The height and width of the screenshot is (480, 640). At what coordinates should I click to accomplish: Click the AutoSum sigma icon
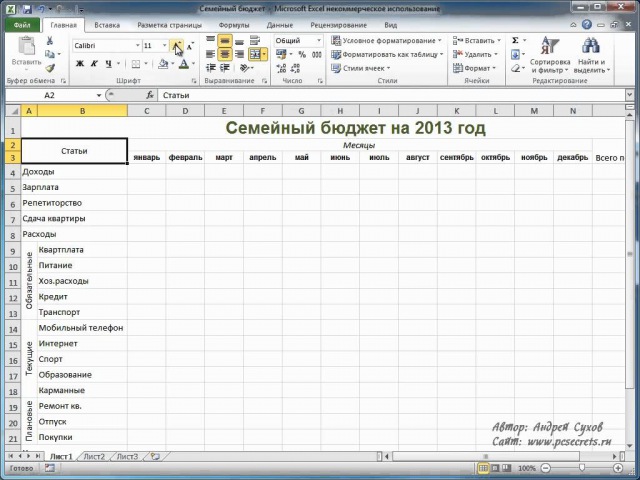click(515, 40)
